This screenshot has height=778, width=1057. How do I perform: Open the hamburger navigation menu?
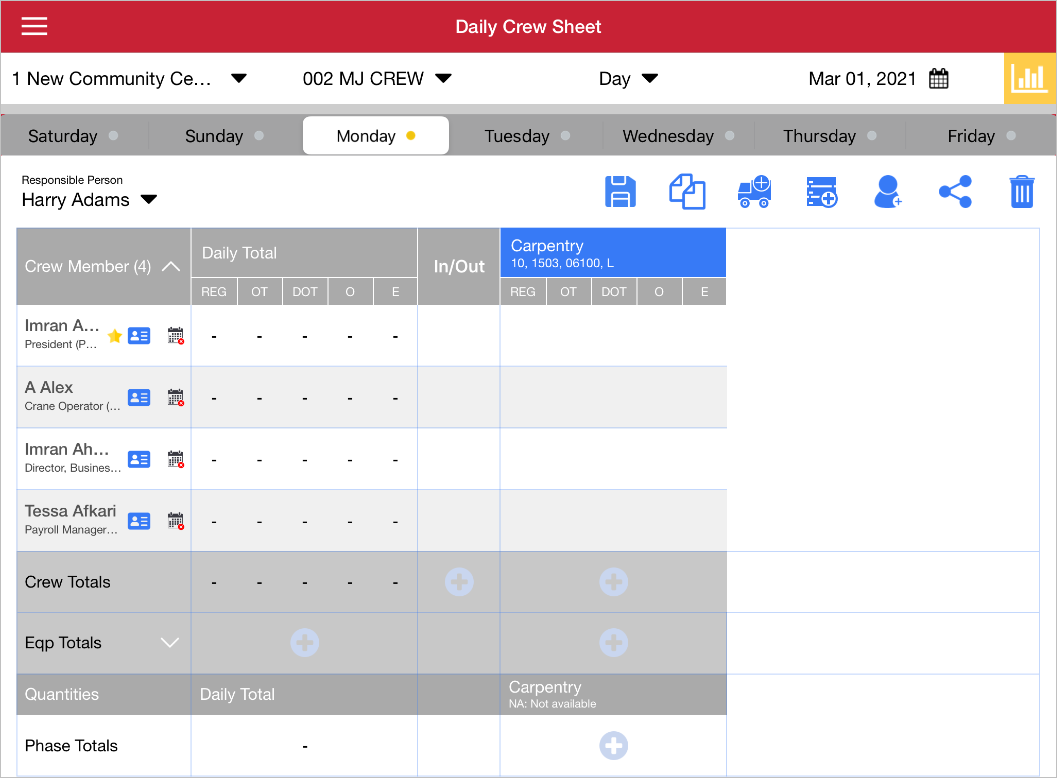34,26
